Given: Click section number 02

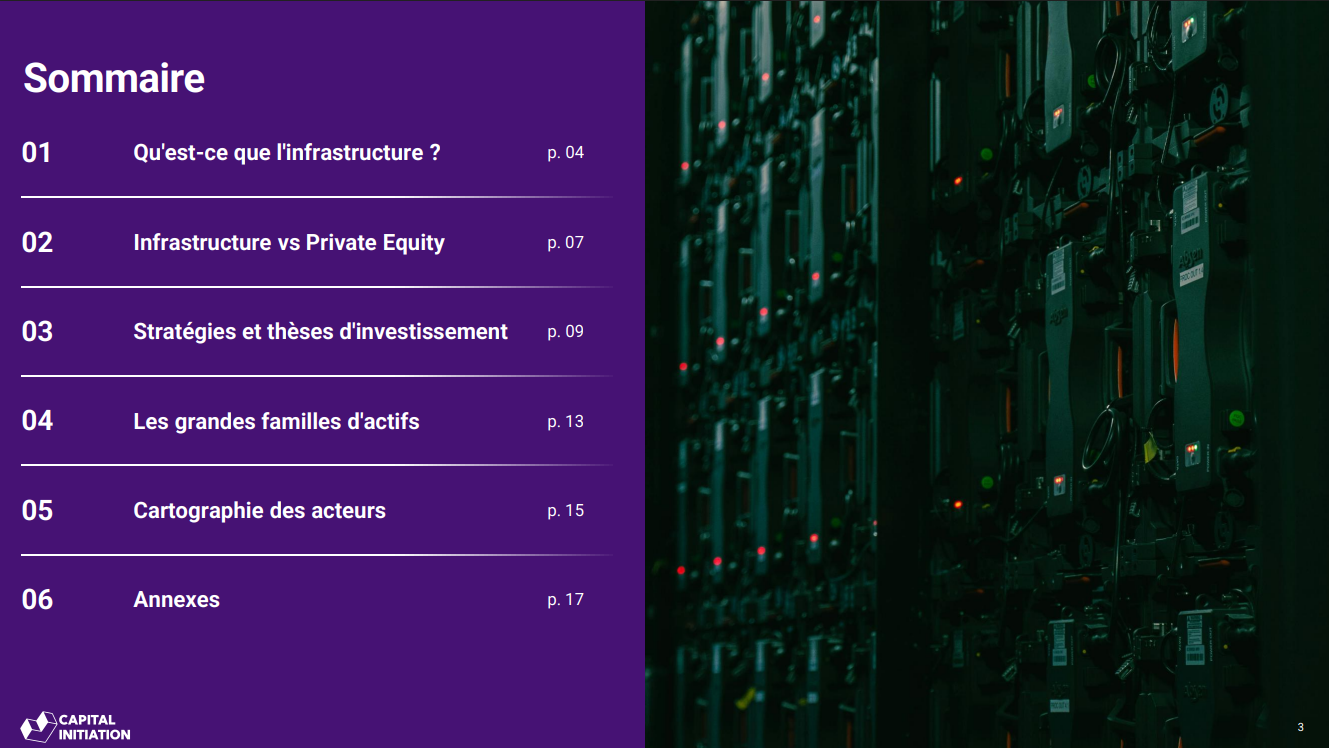Looking at the screenshot, I should [37, 243].
